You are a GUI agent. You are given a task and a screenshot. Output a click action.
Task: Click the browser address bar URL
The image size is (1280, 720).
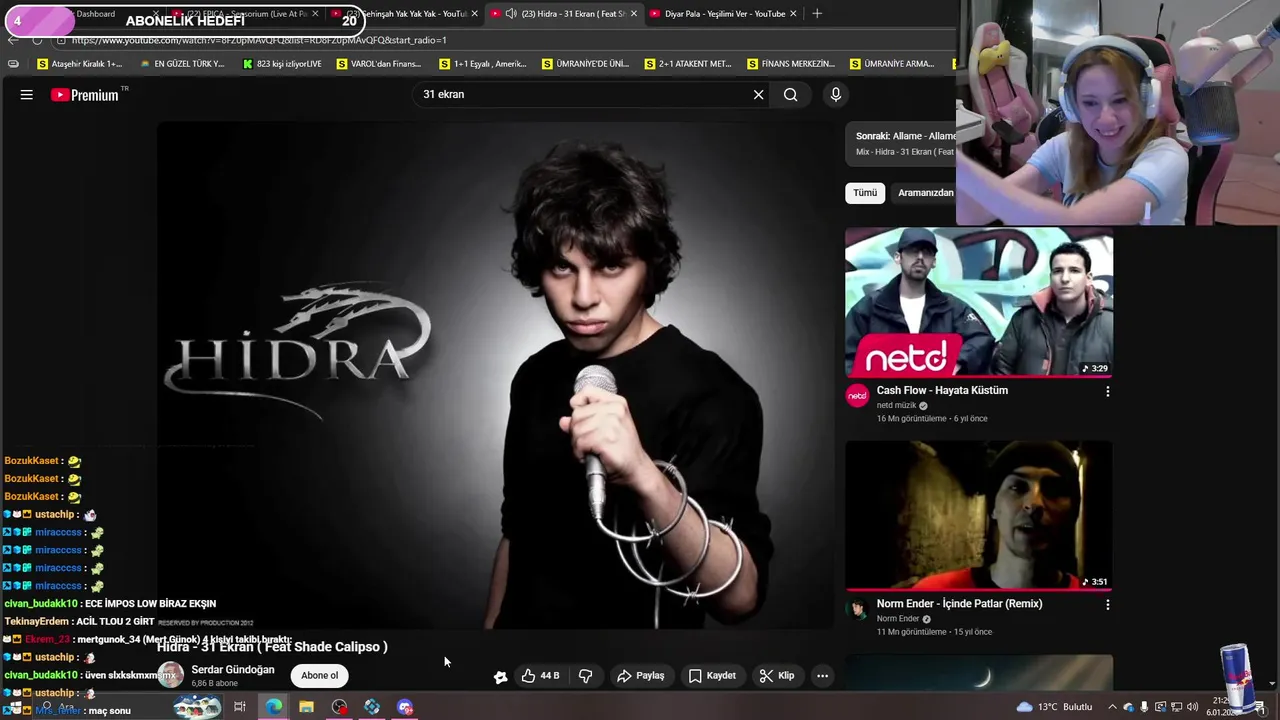point(259,40)
